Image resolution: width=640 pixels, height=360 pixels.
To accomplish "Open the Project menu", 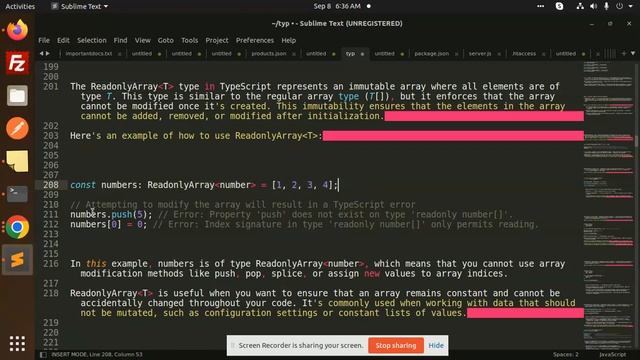I will tap(217, 40).
